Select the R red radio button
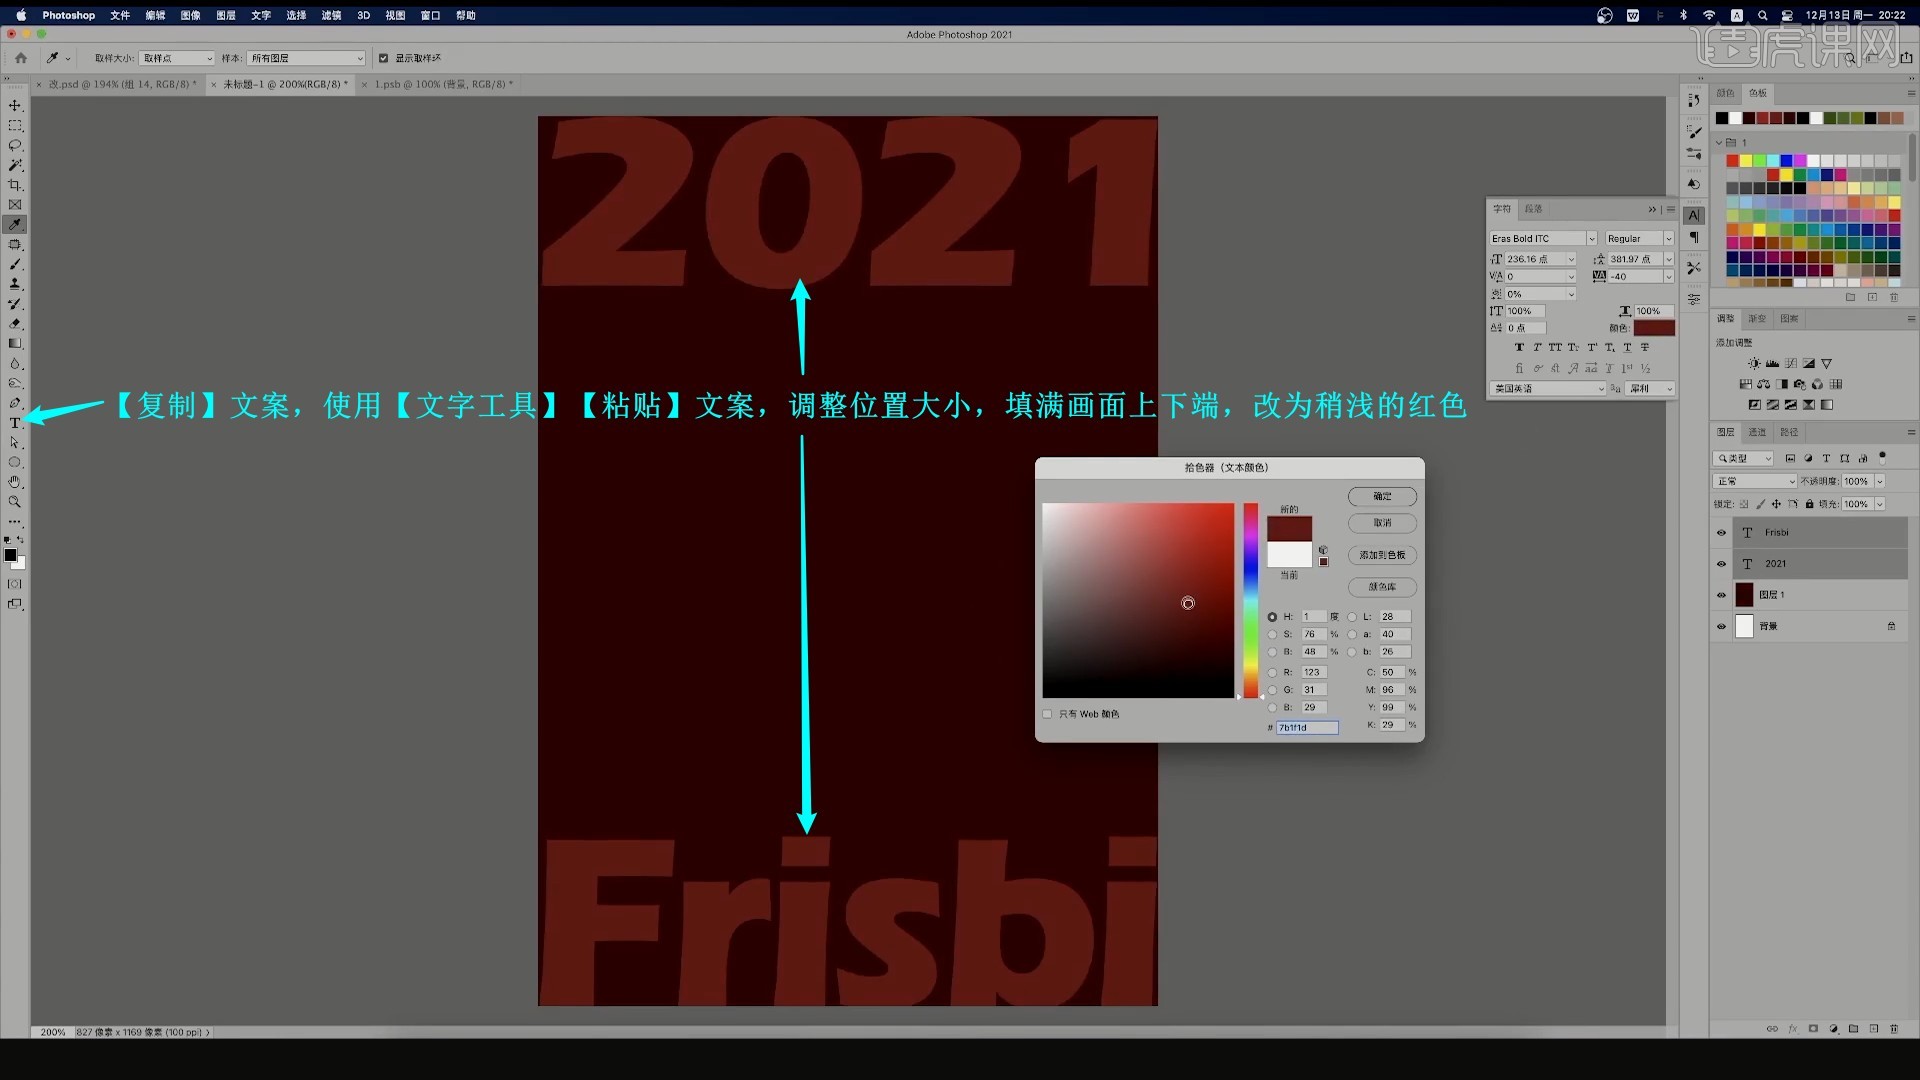Viewport: 1920px width, 1080px height. click(1272, 673)
